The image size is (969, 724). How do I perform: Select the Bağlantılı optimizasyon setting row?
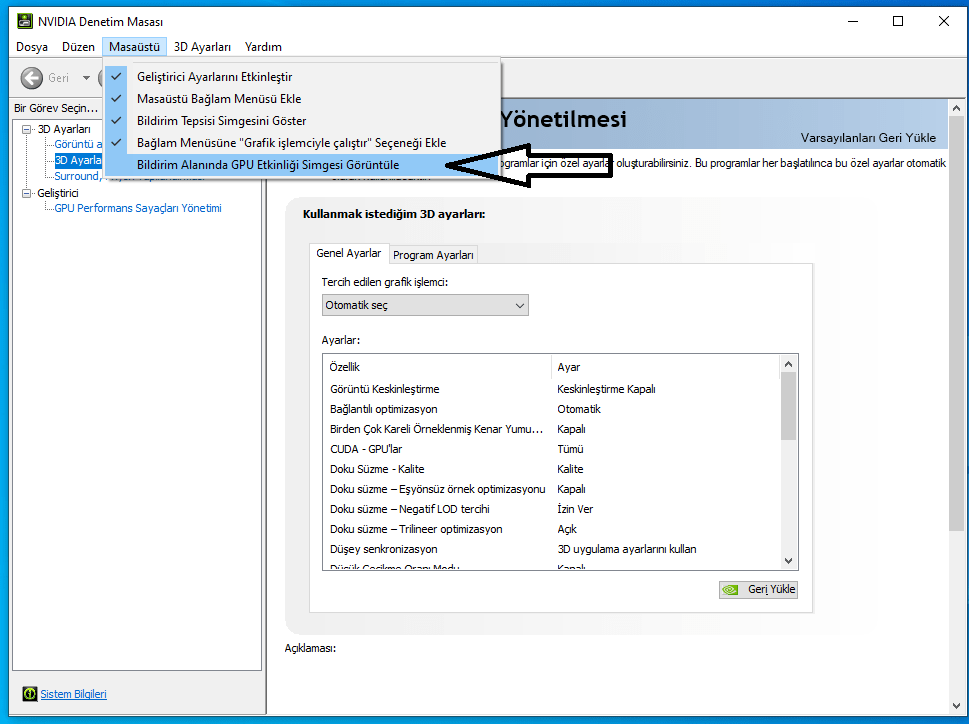(x=551, y=409)
